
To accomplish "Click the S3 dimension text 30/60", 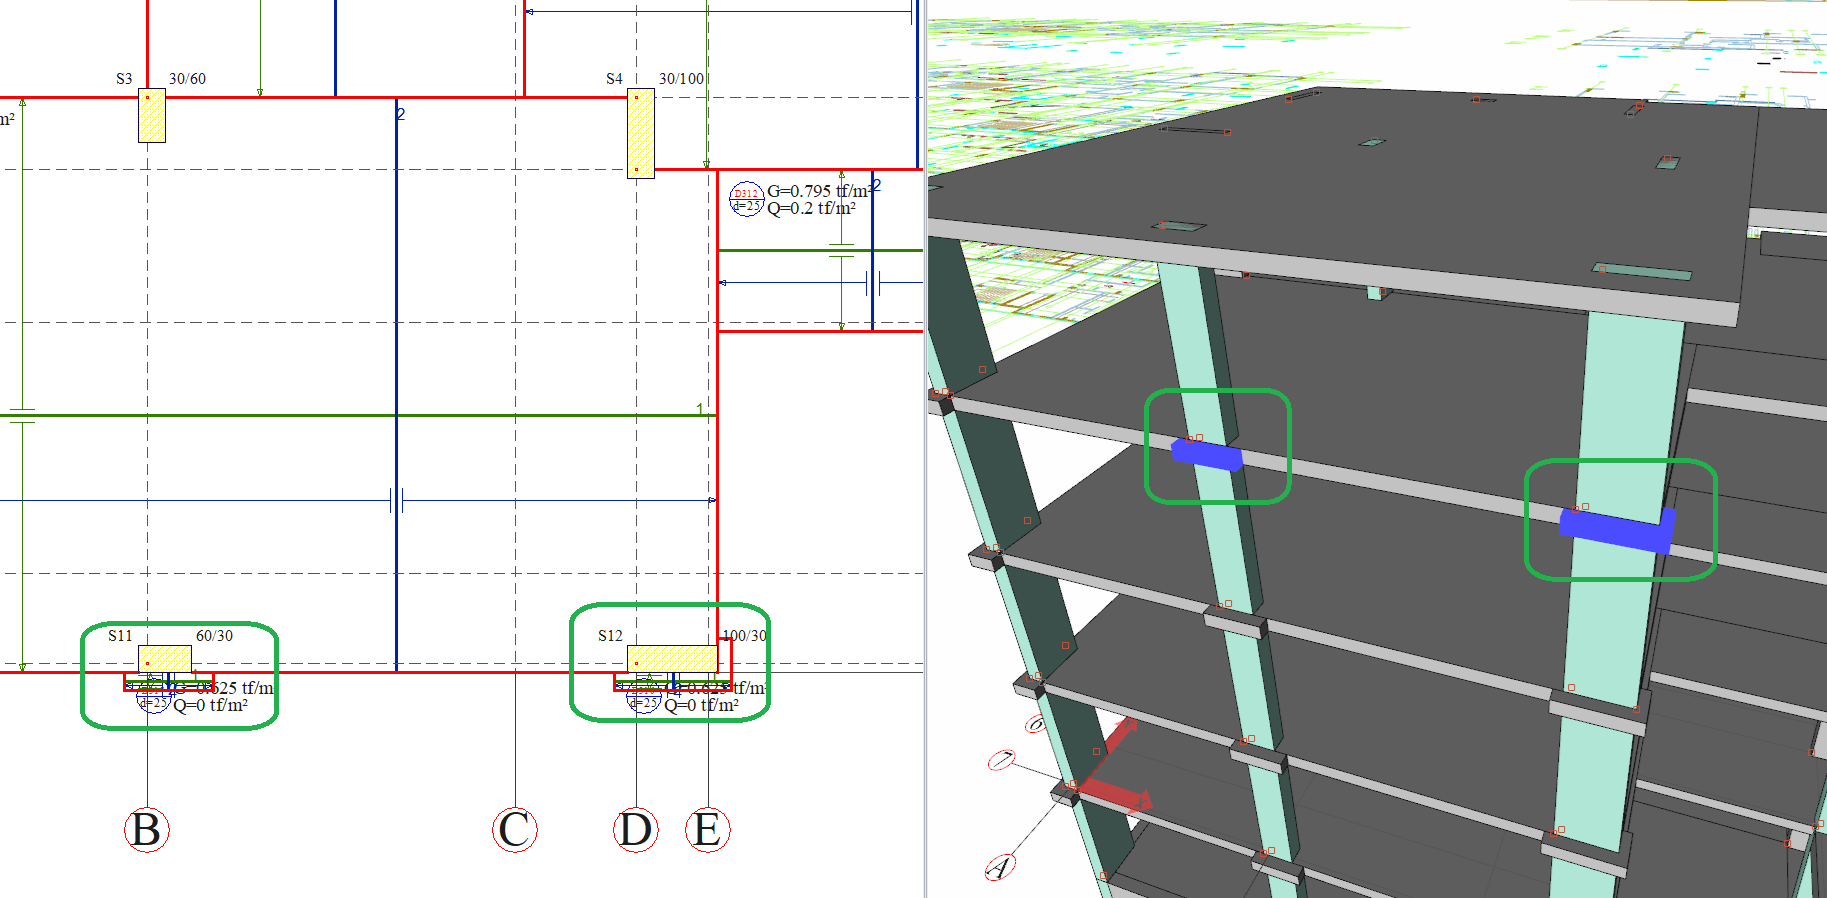I will click(187, 79).
